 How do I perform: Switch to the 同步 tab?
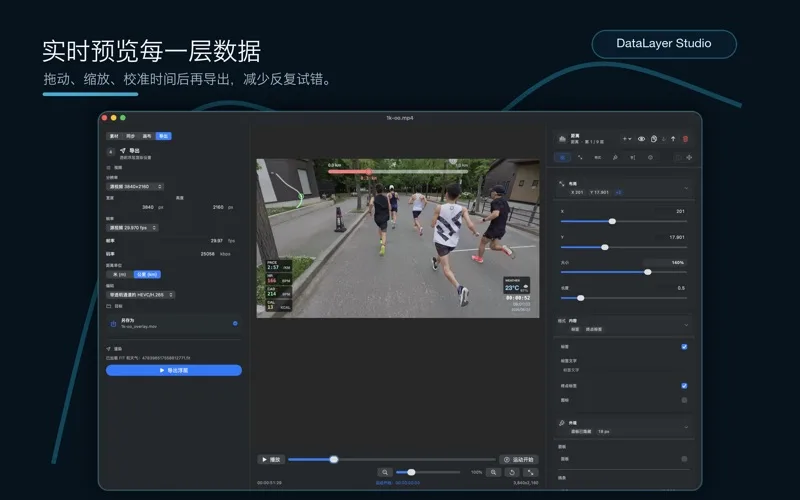(131, 136)
